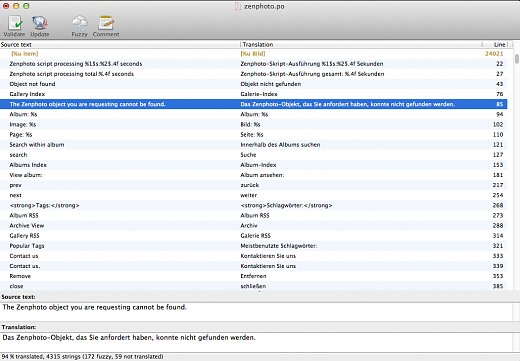Sort by the Source text column header
The height and width of the screenshot is (361, 520).
tap(120, 44)
